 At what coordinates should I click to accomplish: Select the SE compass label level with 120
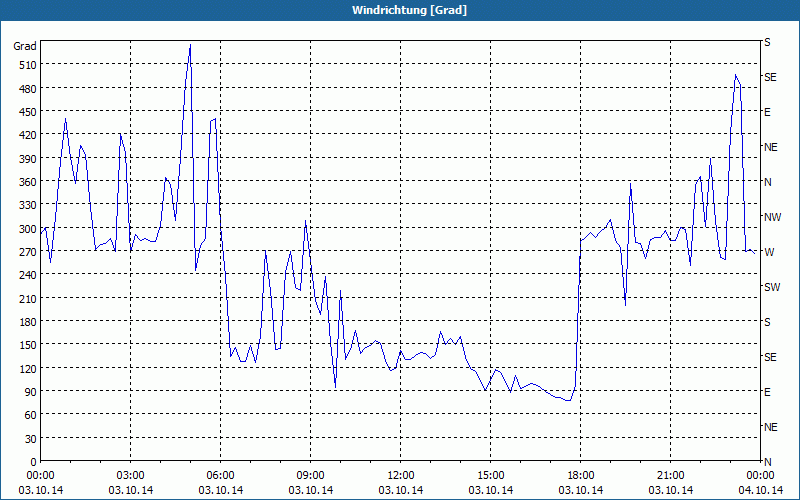click(770, 357)
